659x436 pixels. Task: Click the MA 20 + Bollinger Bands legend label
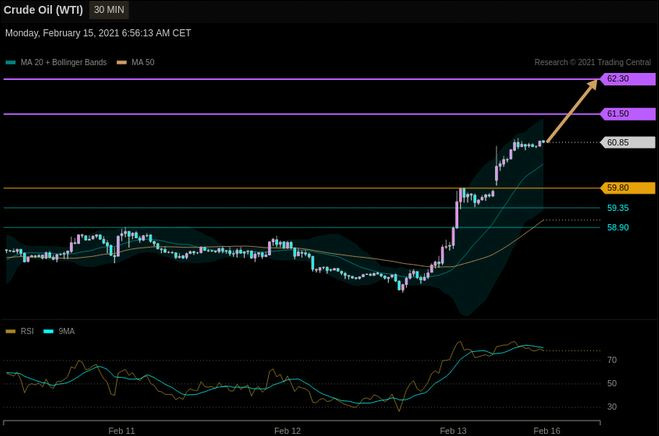pyautogui.click(x=63, y=62)
